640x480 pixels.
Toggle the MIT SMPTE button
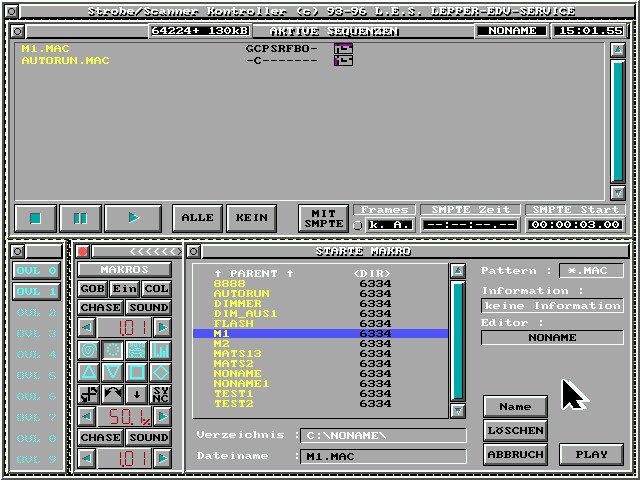pyautogui.click(x=323, y=218)
